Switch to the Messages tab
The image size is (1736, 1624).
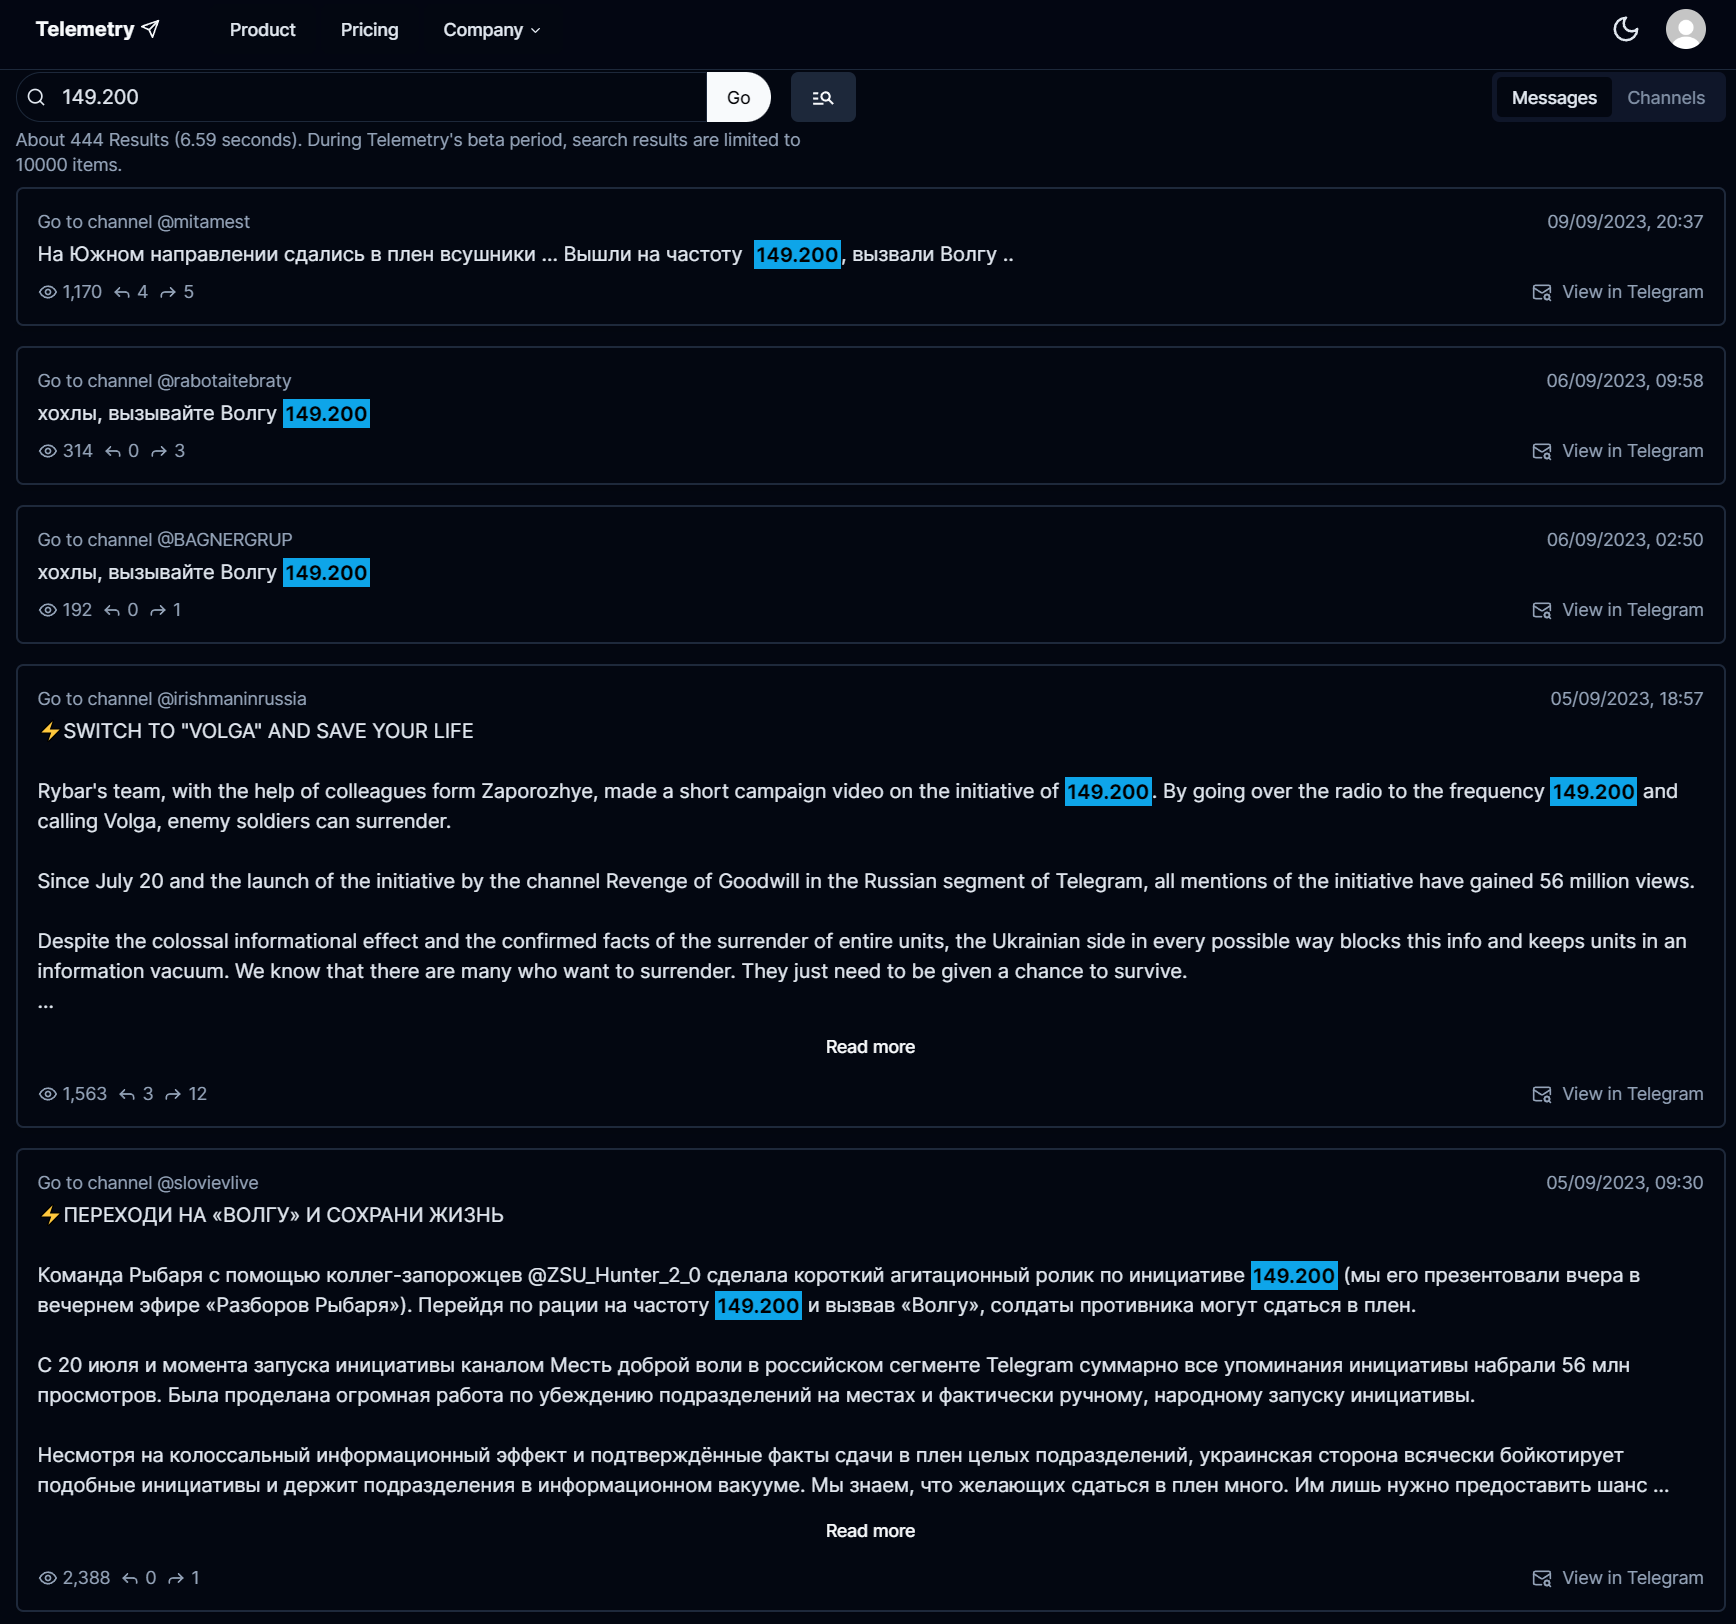[x=1554, y=97]
